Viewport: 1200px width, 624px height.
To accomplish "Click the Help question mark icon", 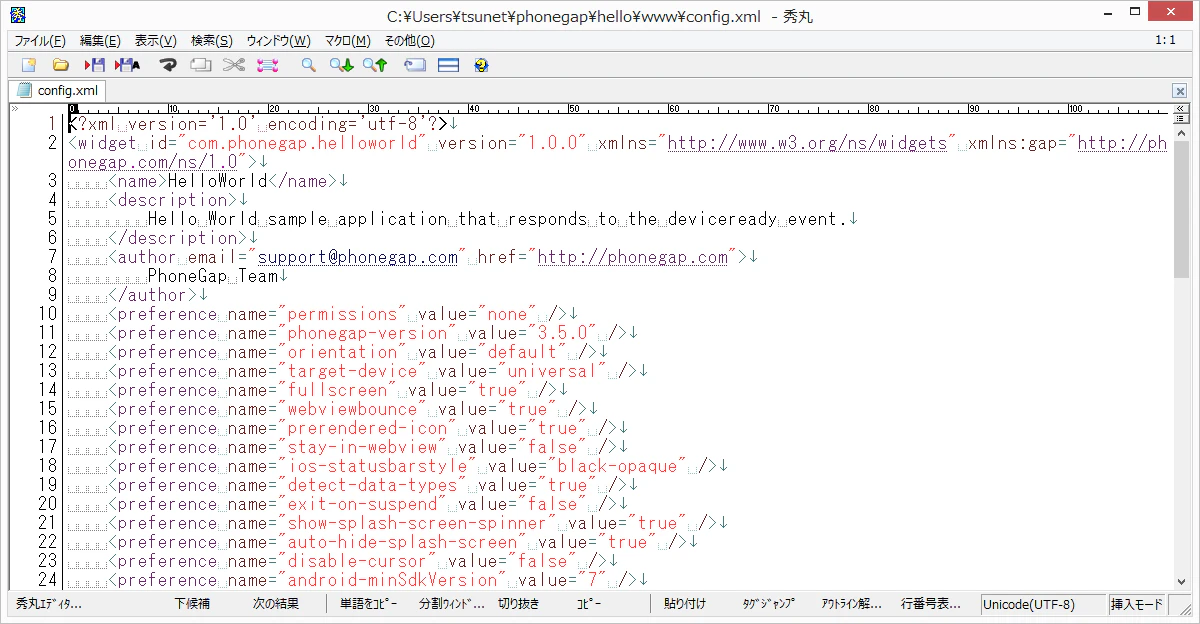I will coord(481,65).
